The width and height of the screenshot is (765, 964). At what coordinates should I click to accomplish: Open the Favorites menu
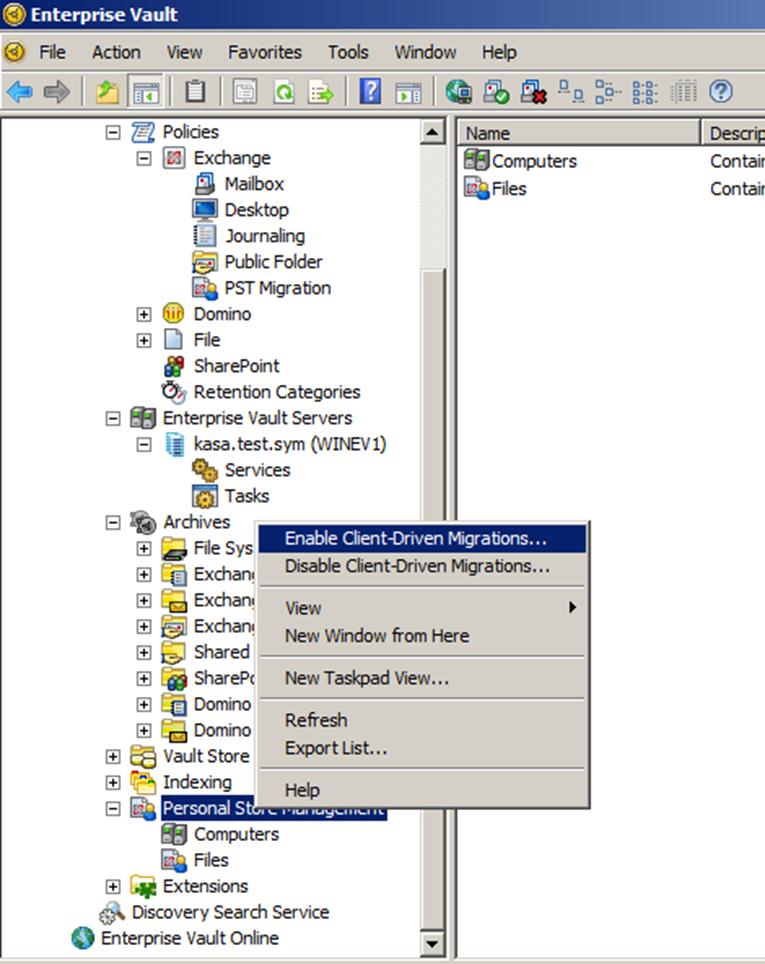pyautogui.click(x=264, y=52)
